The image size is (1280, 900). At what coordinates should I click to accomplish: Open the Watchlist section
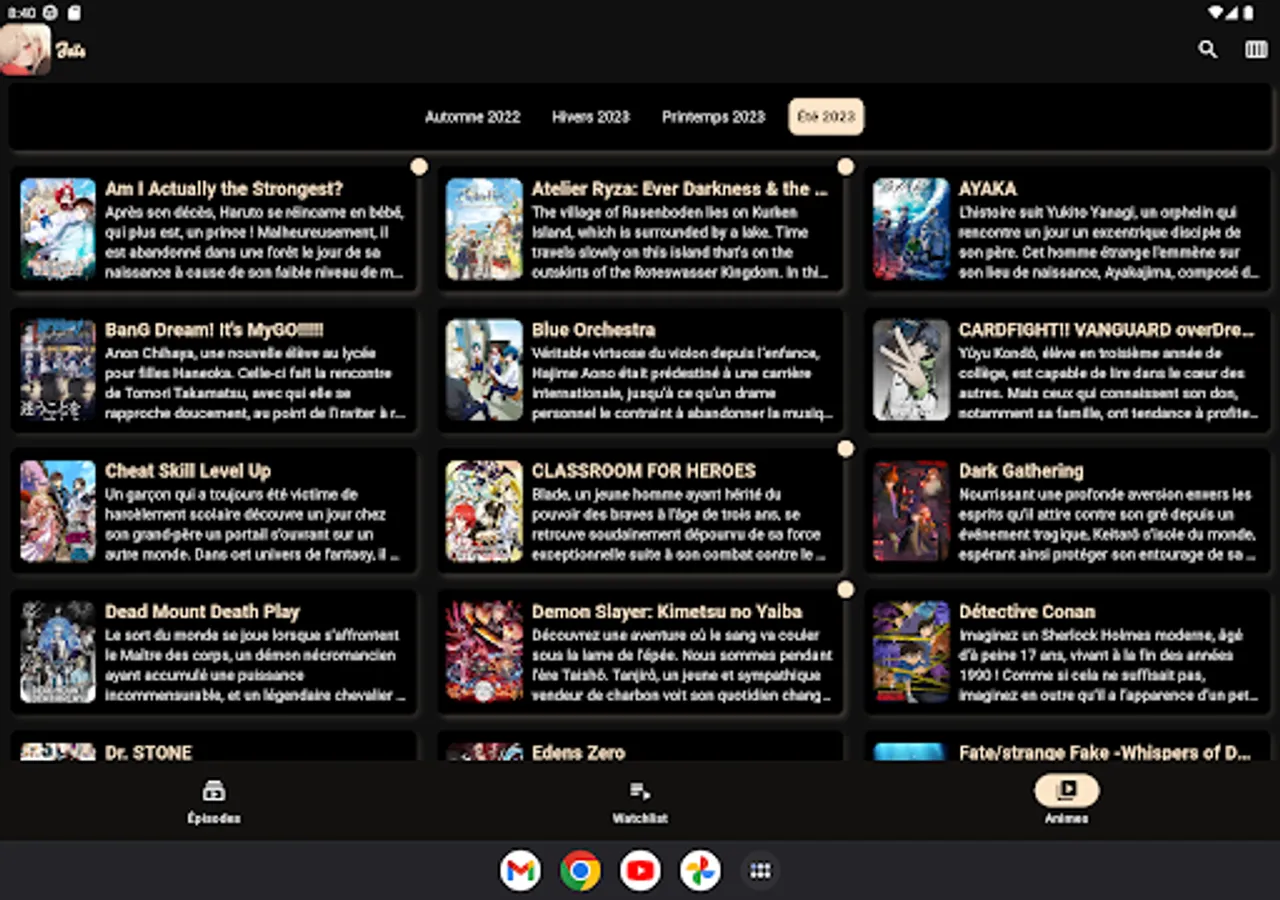pos(640,802)
